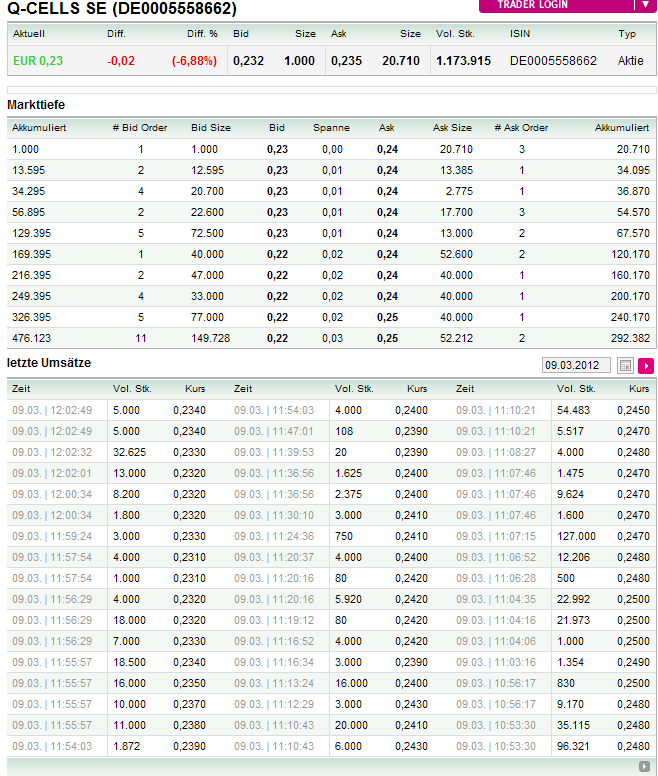Click the # Bid Order column header

coord(140,128)
